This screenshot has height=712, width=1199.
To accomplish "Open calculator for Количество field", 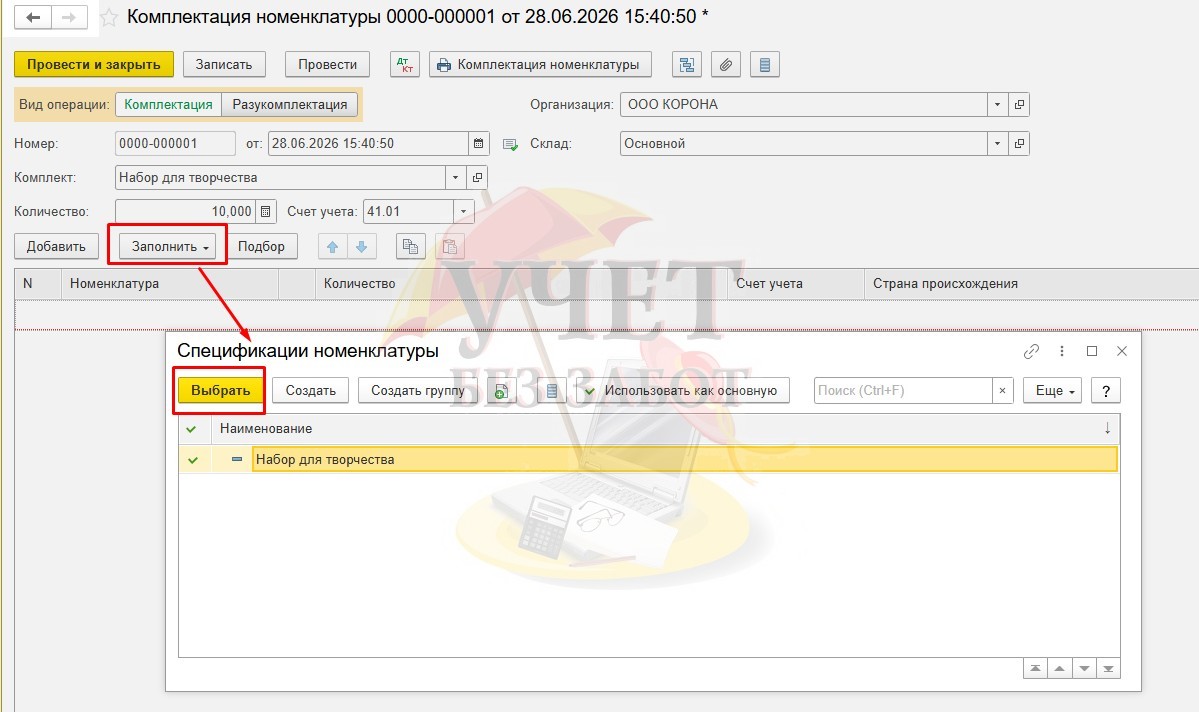I will coord(265,211).
